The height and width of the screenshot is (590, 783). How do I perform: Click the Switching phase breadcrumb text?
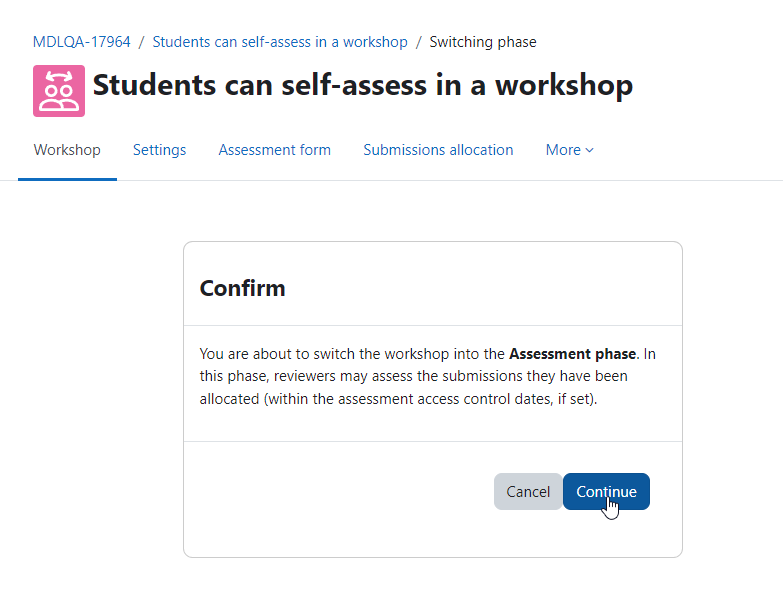[483, 42]
